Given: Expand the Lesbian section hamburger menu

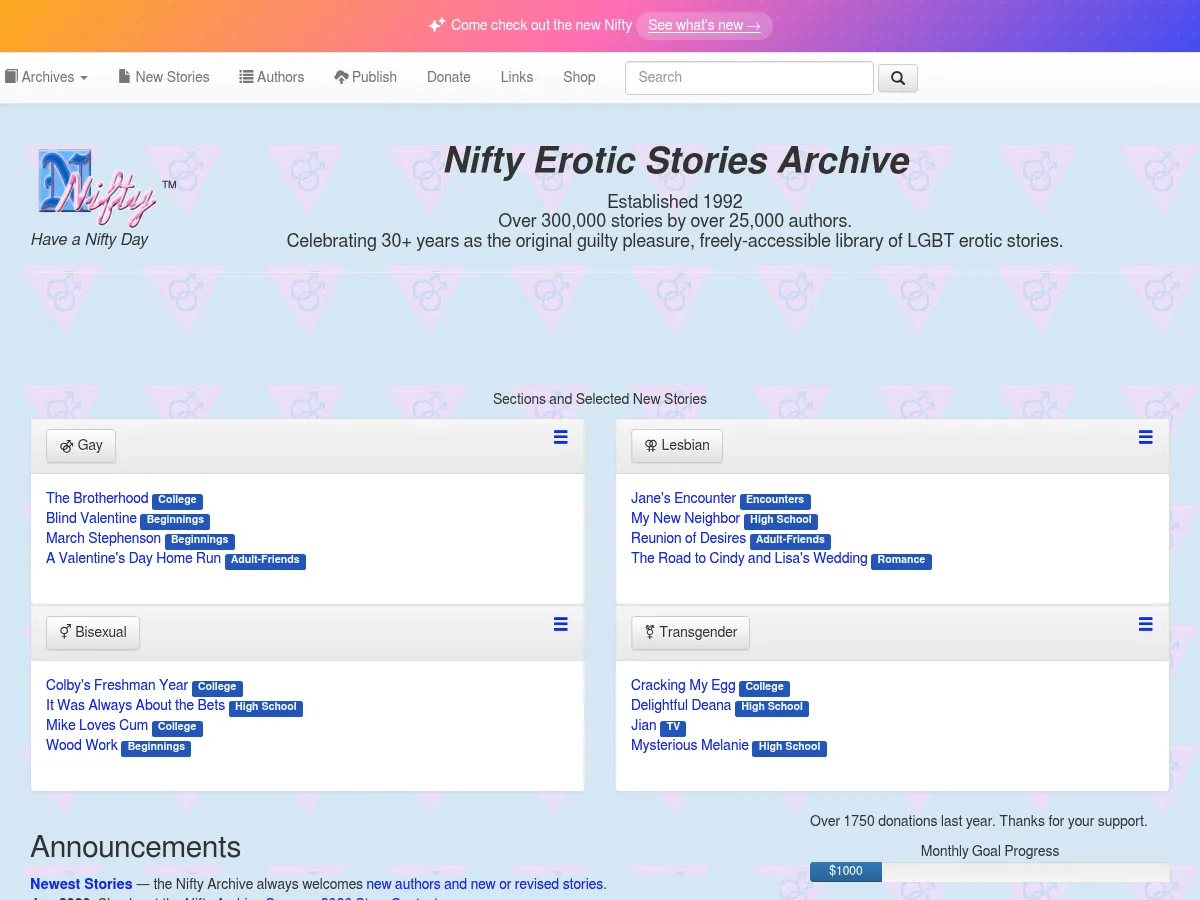Looking at the screenshot, I should (x=1146, y=437).
